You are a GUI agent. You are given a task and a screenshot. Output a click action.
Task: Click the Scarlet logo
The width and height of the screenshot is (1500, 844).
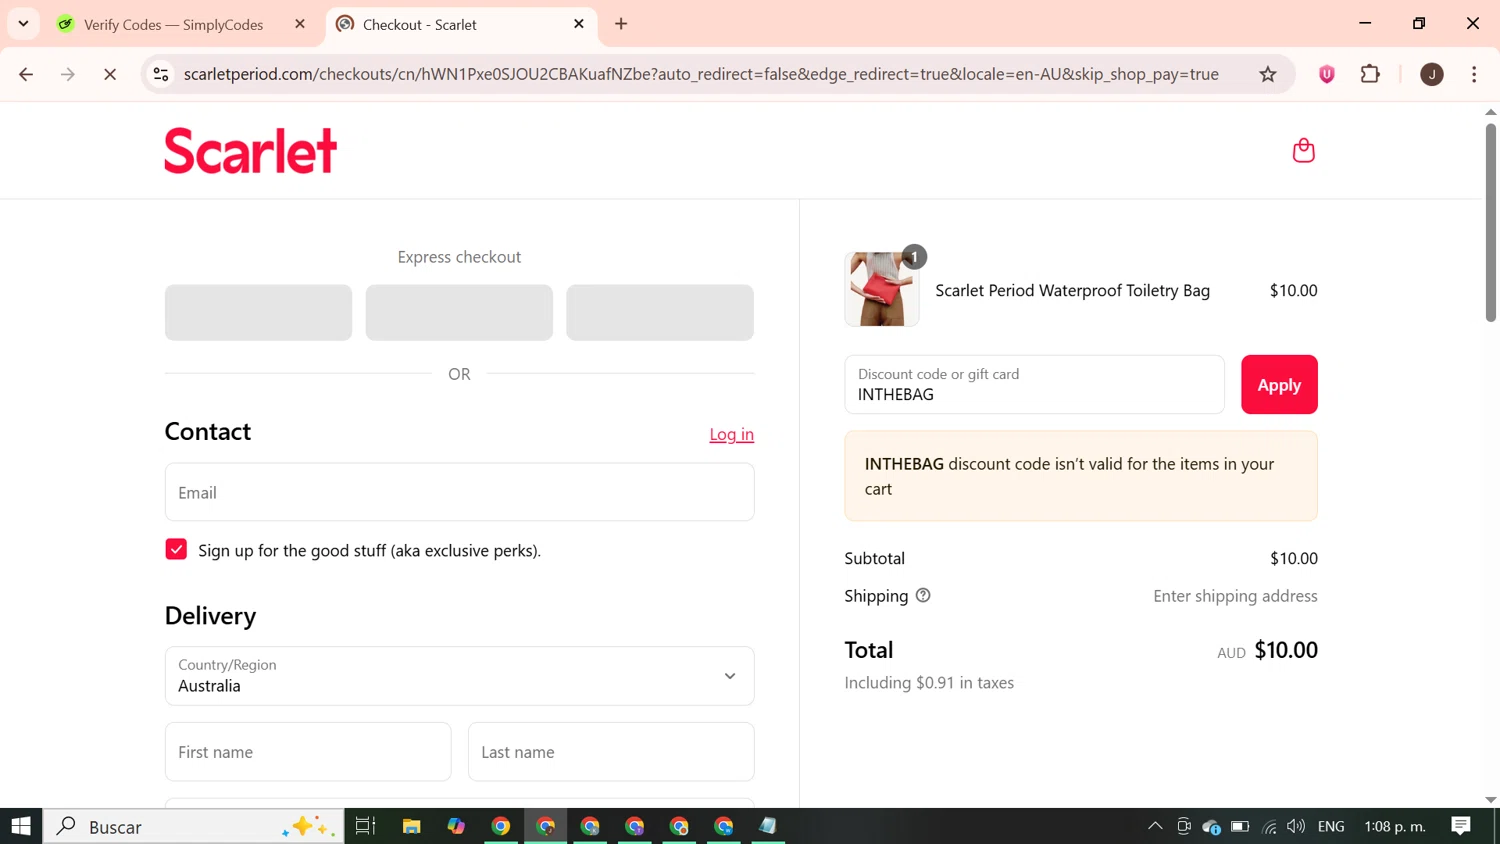pos(251,151)
